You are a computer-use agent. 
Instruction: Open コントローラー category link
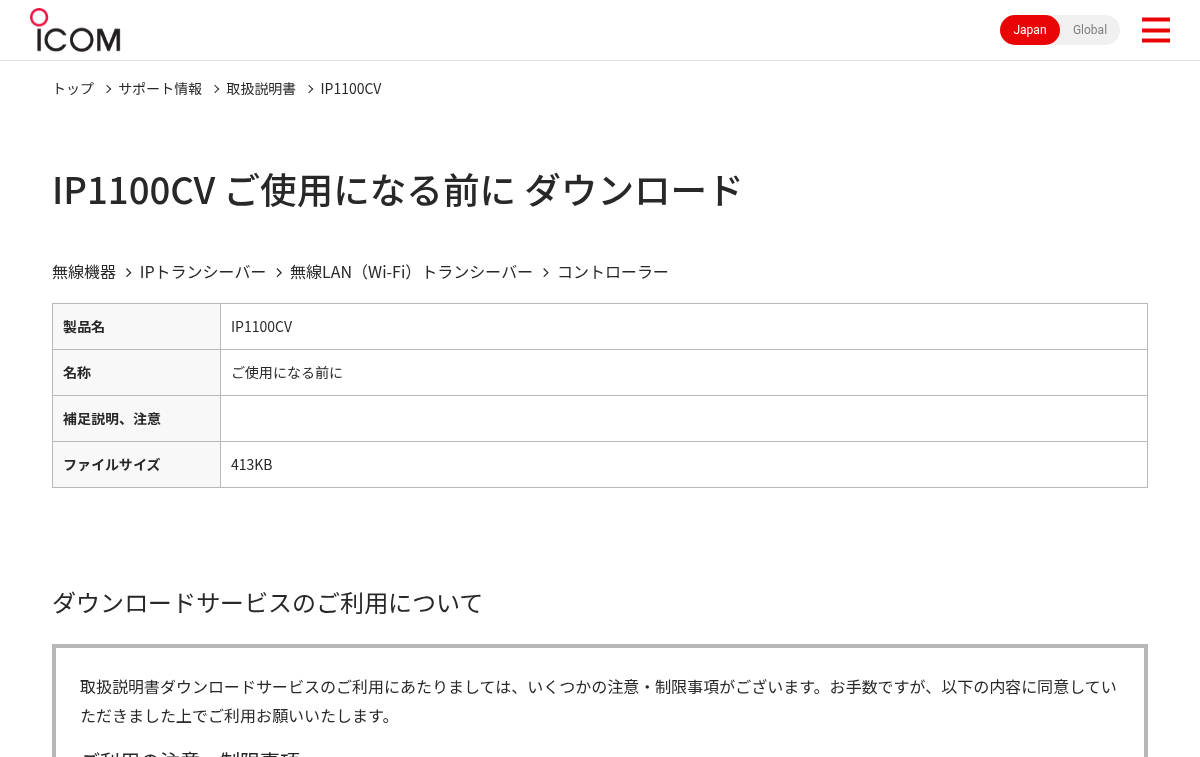coord(613,272)
